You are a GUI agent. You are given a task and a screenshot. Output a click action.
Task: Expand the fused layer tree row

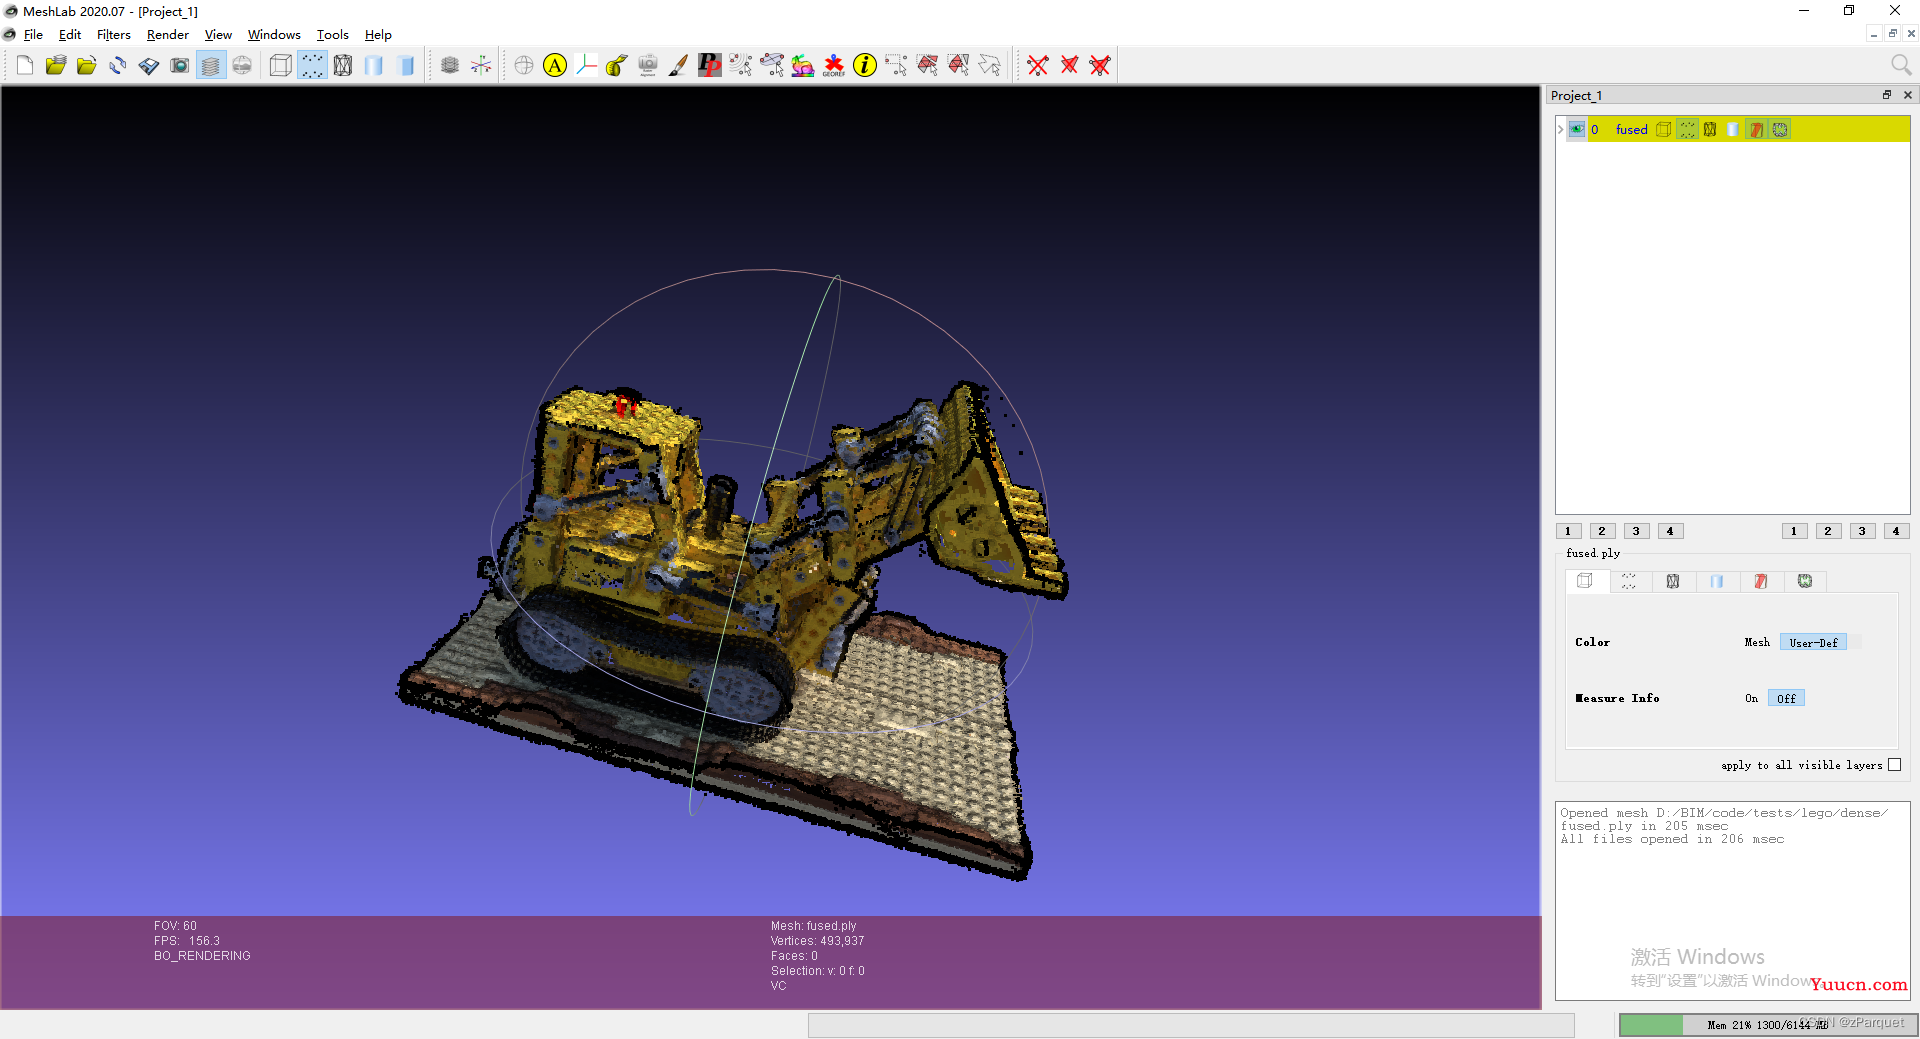pyautogui.click(x=1561, y=129)
